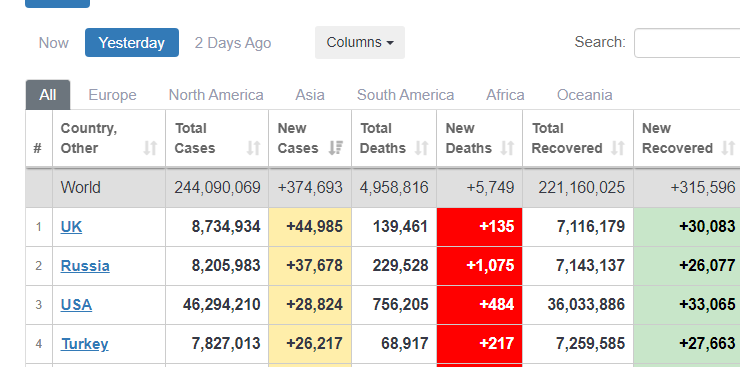Toggle New Cases sort order icon
The image size is (740, 367).
(x=336, y=148)
